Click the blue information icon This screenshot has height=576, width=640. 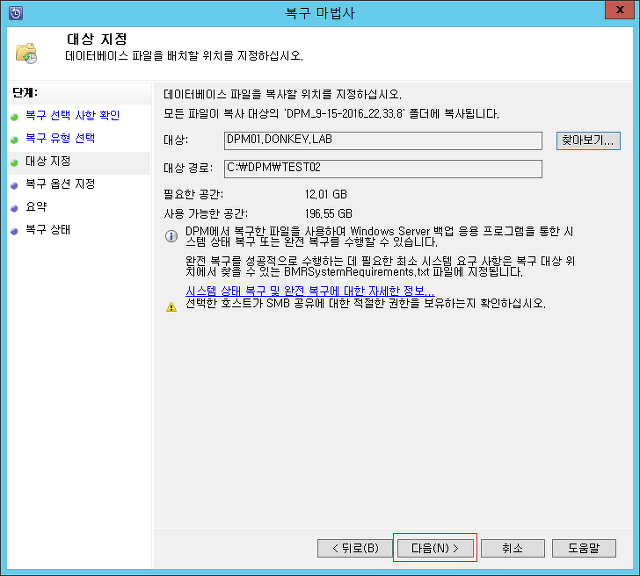[171, 236]
